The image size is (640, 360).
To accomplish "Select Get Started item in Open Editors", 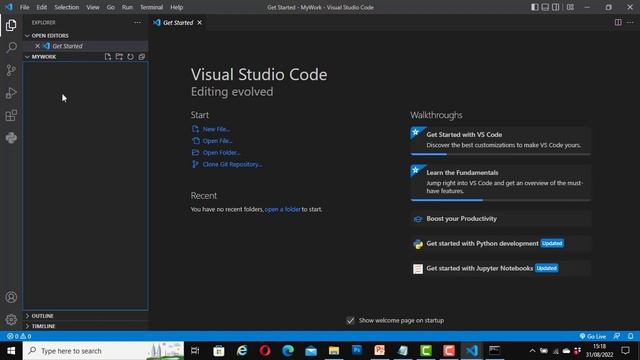I will pyautogui.click(x=86, y=46).
